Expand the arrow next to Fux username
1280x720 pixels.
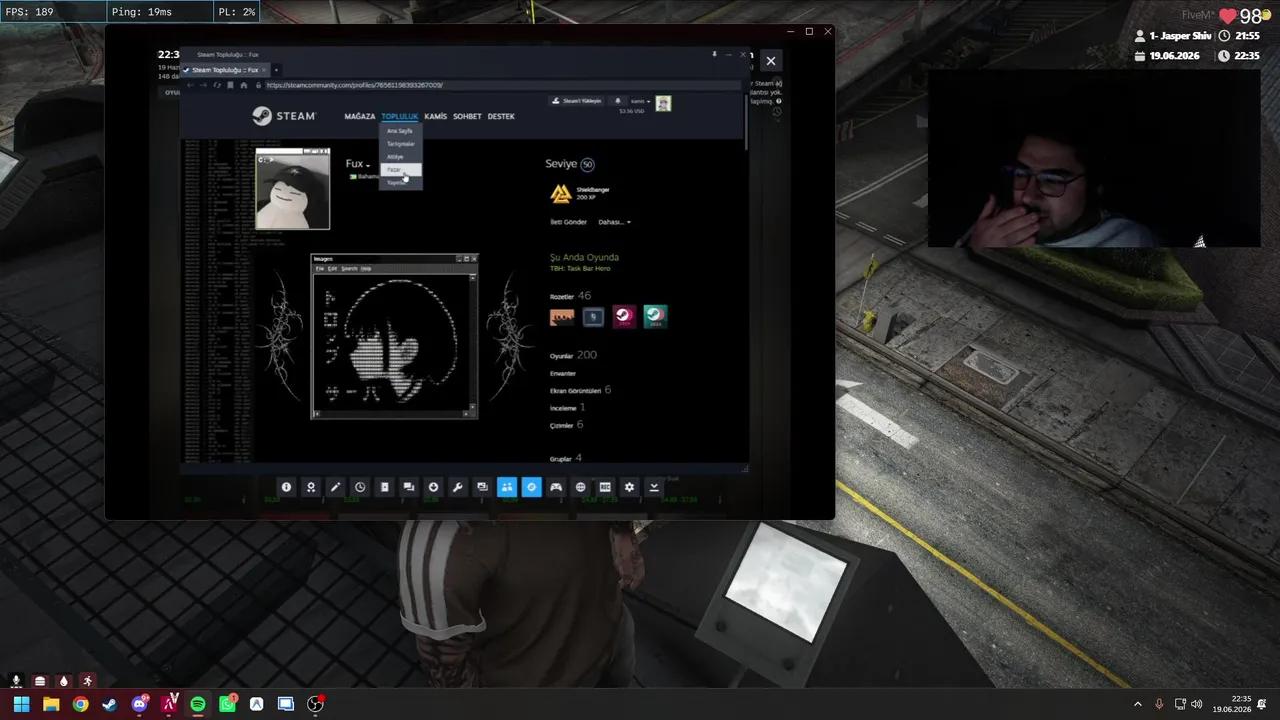(368, 165)
